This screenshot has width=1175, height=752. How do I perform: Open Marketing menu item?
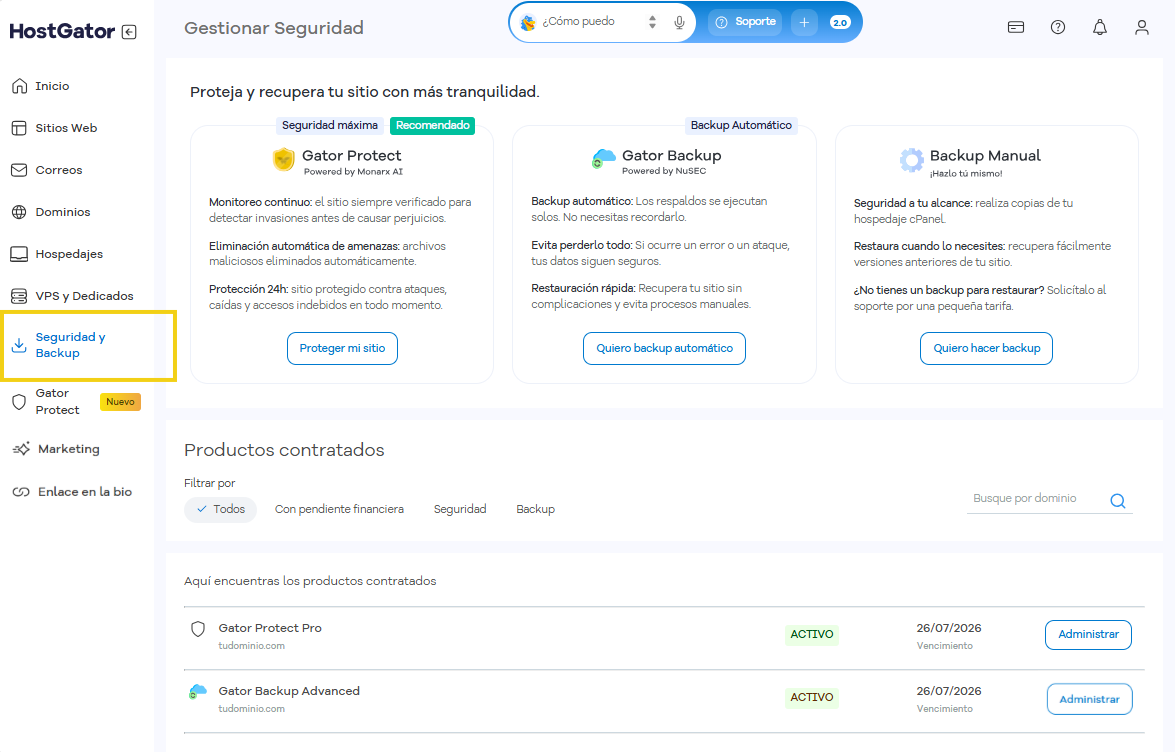click(x=69, y=449)
